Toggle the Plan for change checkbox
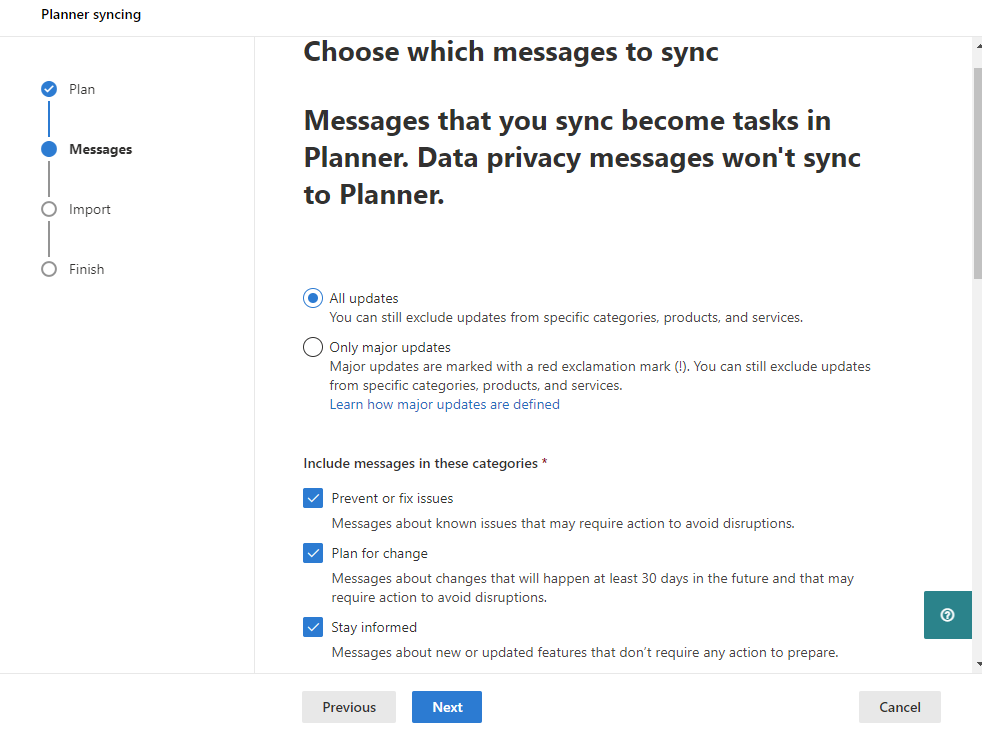 click(x=313, y=553)
